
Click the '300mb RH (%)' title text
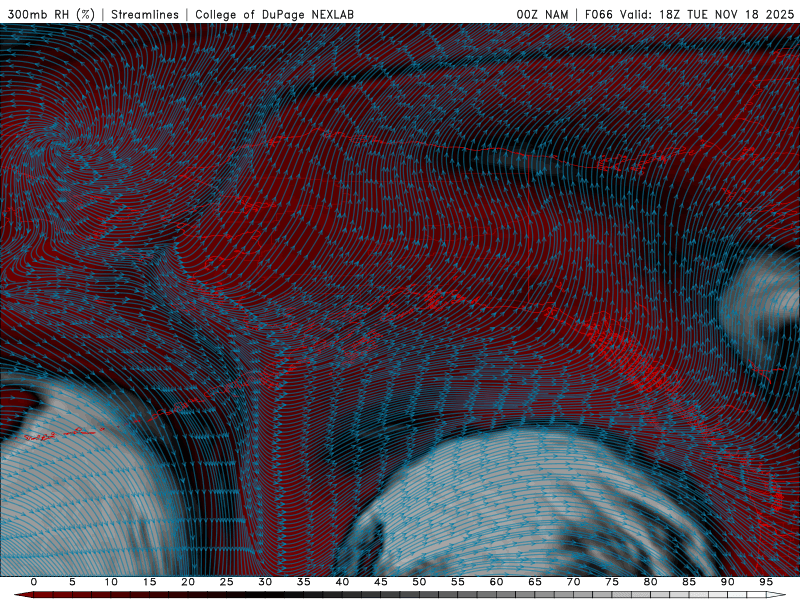tap(51, 14)
